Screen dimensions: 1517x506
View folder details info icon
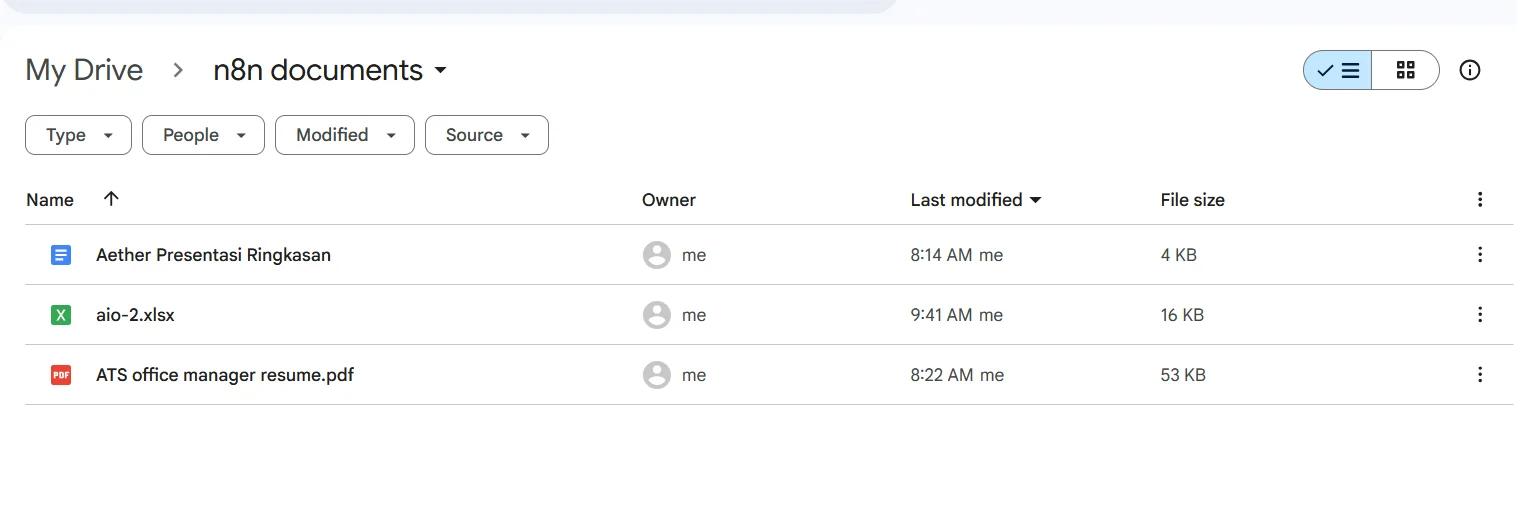tap(1469, 70)
